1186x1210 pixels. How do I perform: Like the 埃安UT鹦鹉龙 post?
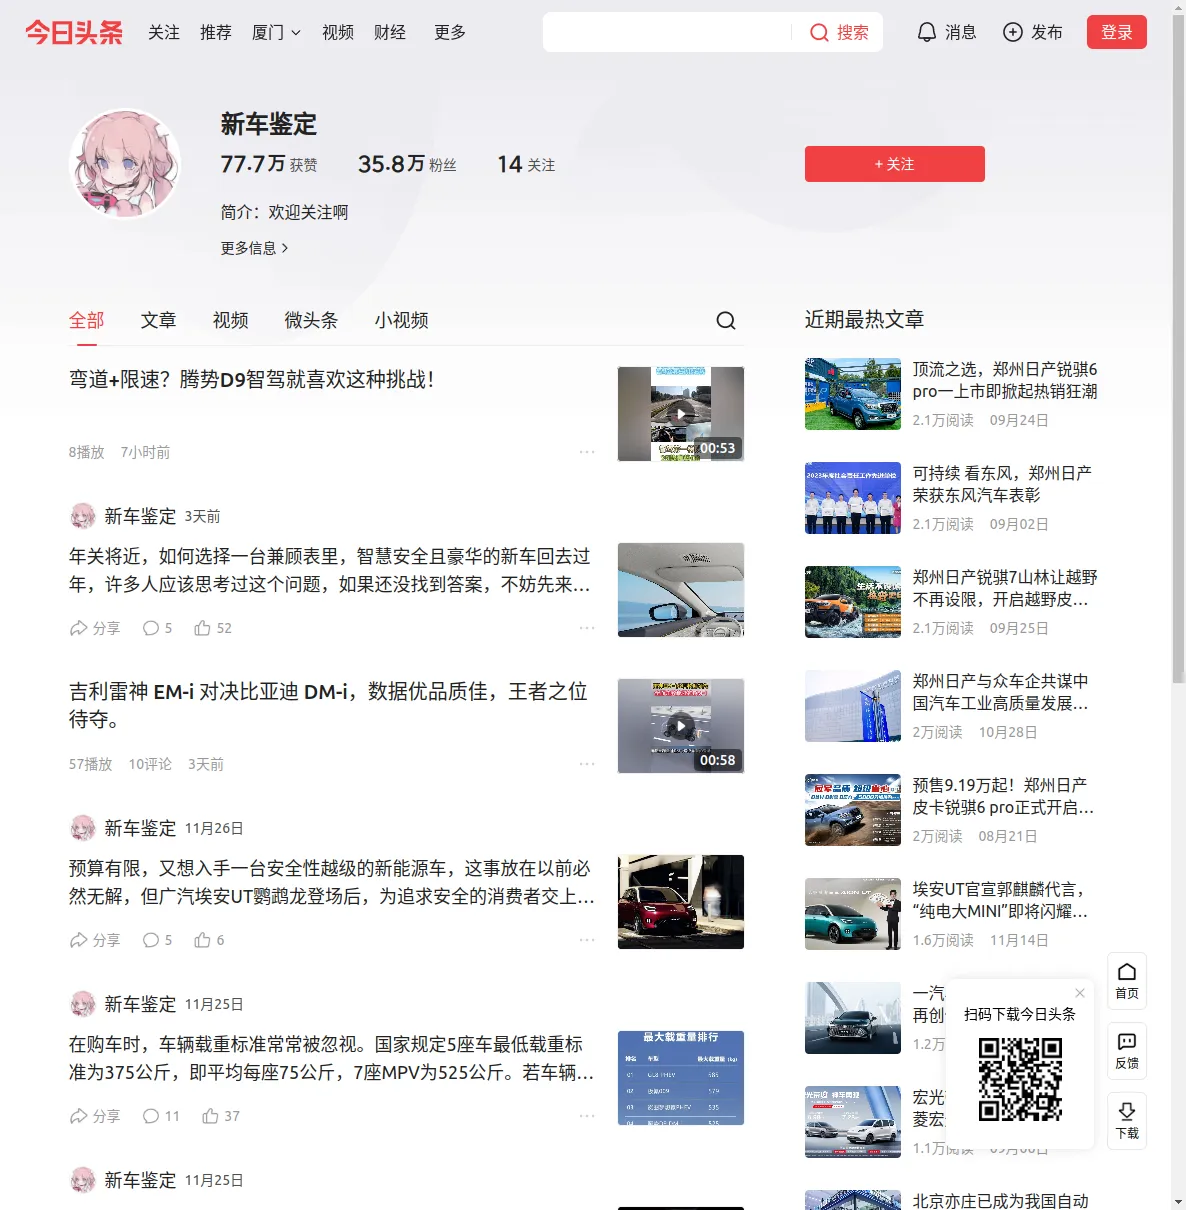(x=209, y=940)
